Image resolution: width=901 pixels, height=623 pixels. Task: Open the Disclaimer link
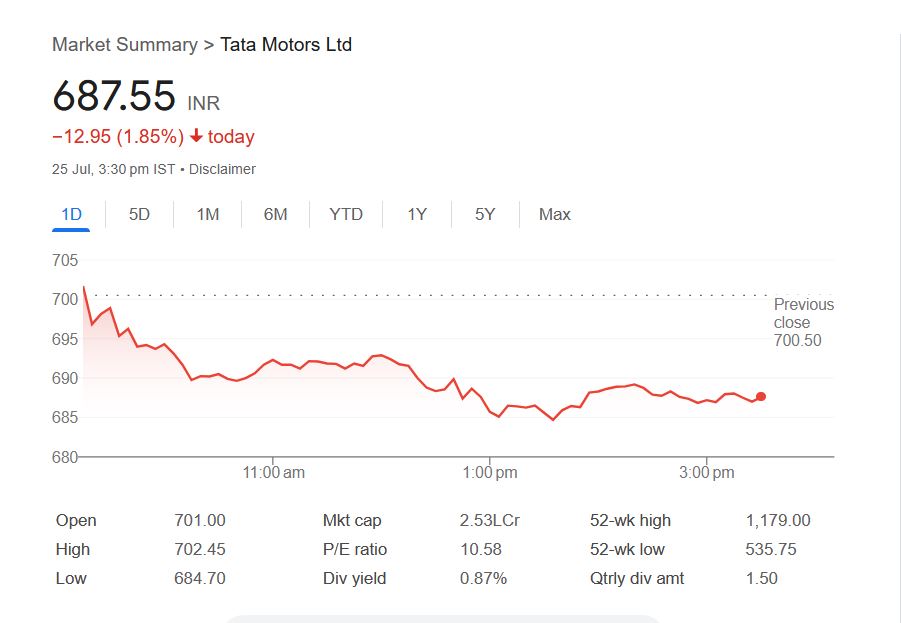[x=222, y=169]
